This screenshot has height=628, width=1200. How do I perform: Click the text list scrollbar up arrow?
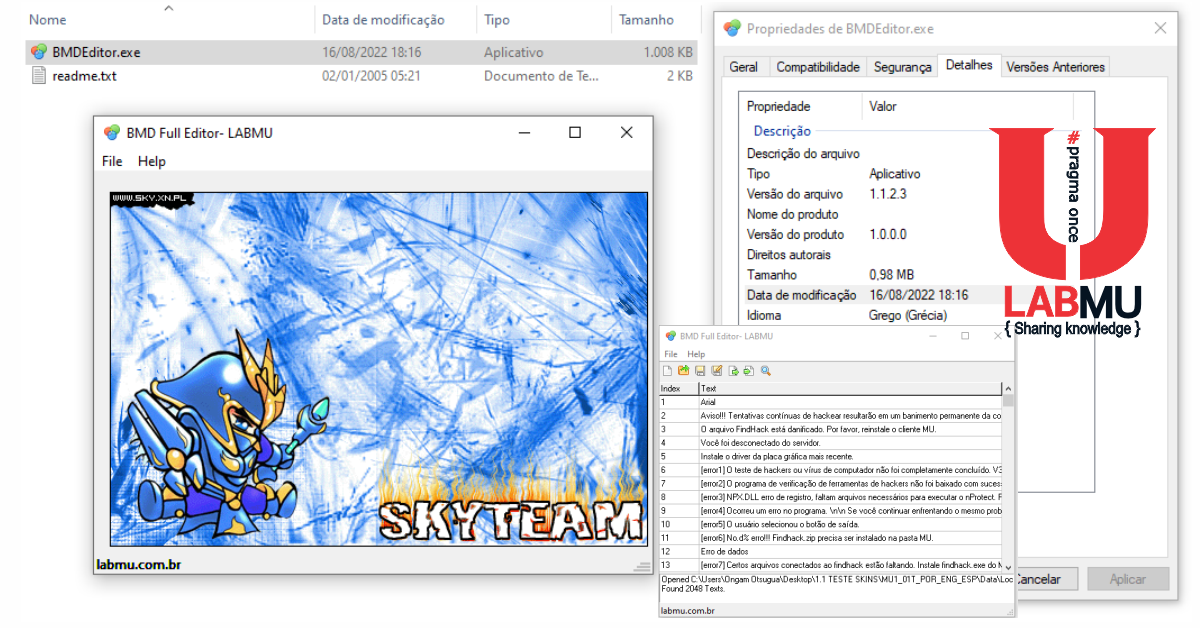pyautogui.click(x=1008, y=388)
